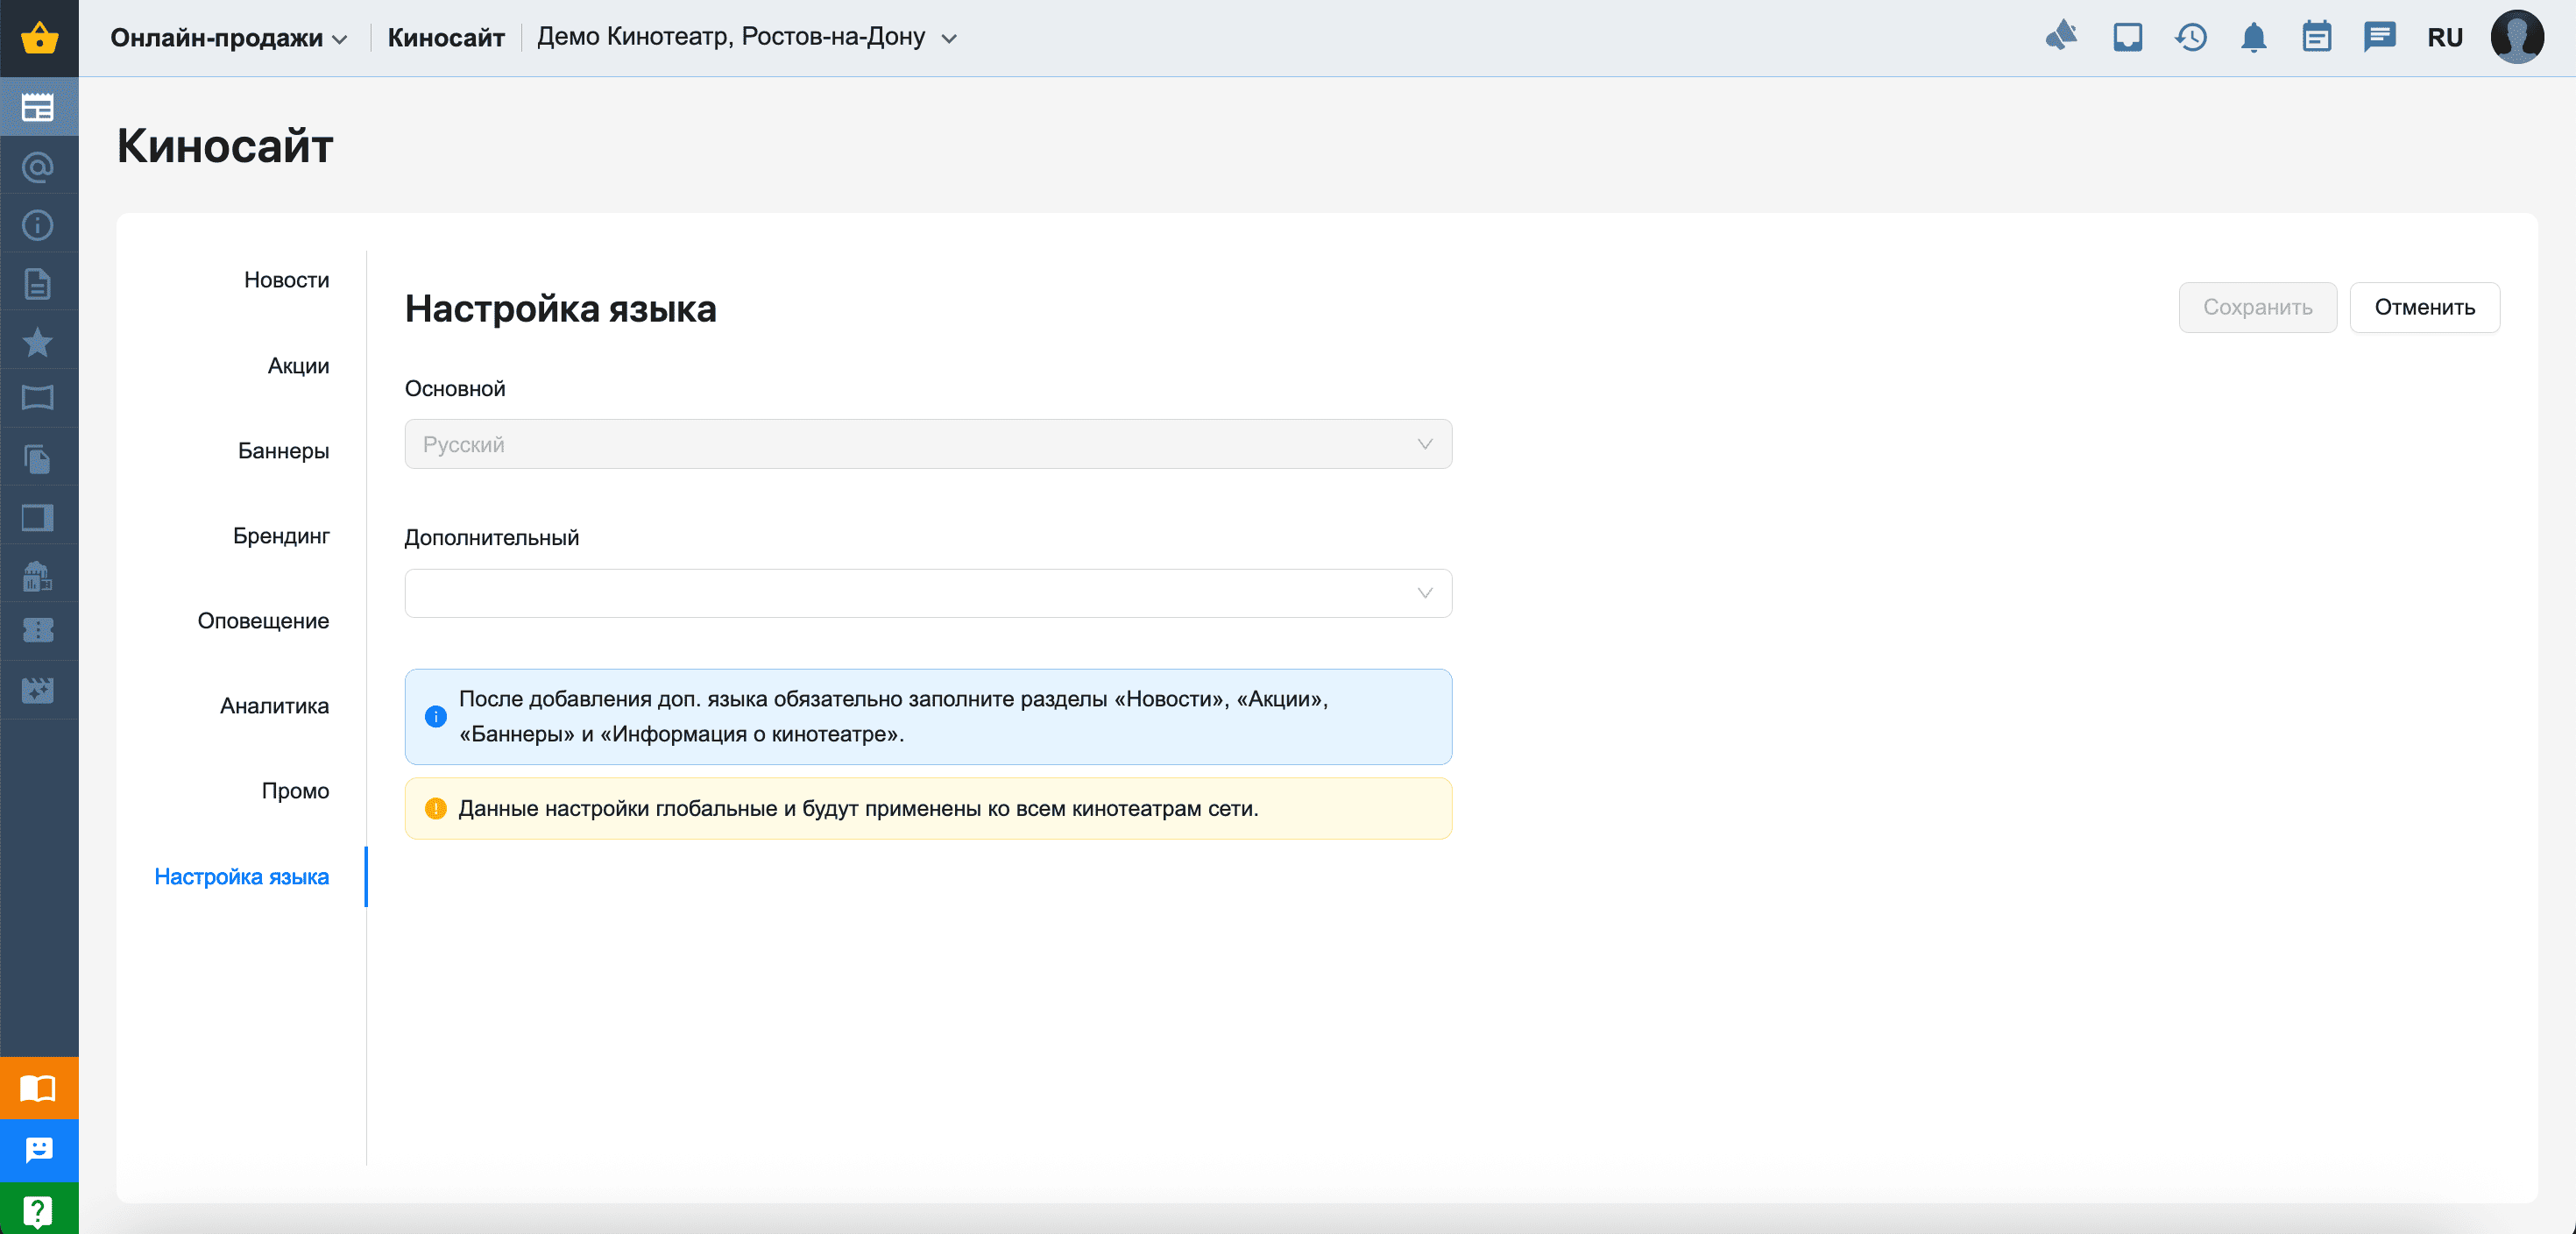The width and height of the screenshot is (2576, 1234).
Task: Open the Дополнительный language dropdown
Action: (927, 593)
